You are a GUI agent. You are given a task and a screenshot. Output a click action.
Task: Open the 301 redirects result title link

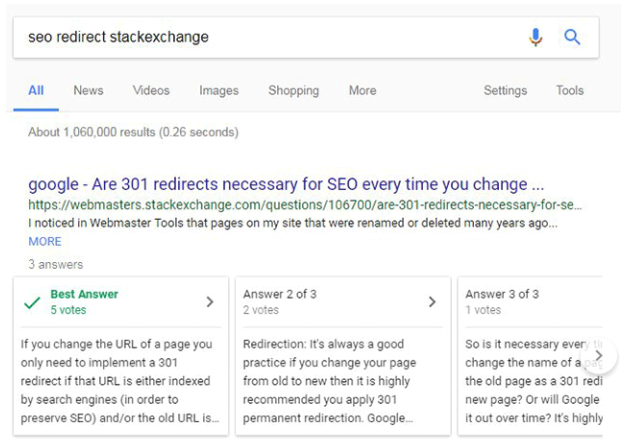pyautogui.click(x=285, y=184)
